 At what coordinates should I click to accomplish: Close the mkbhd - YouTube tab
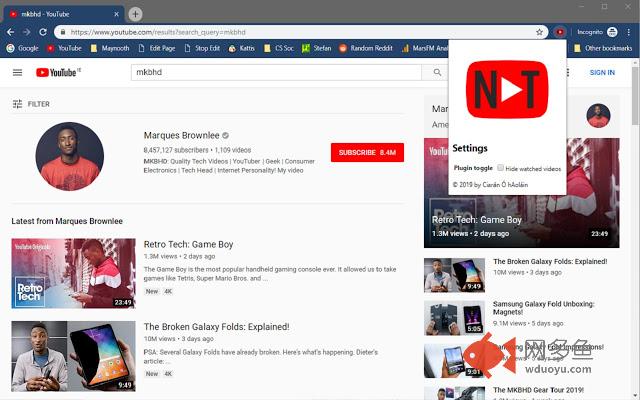(116, 14)
